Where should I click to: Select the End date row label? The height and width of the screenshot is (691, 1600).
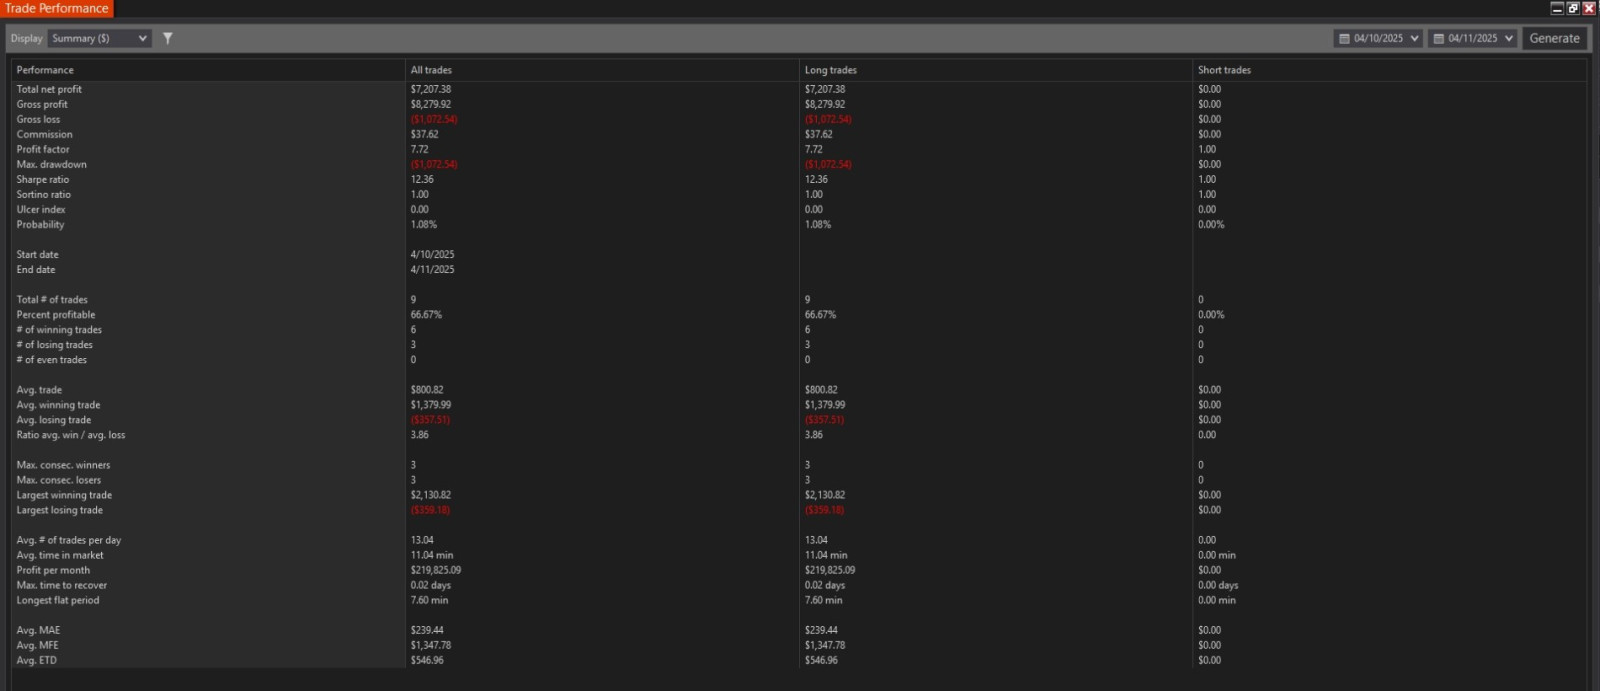click(x=36, y=269)
